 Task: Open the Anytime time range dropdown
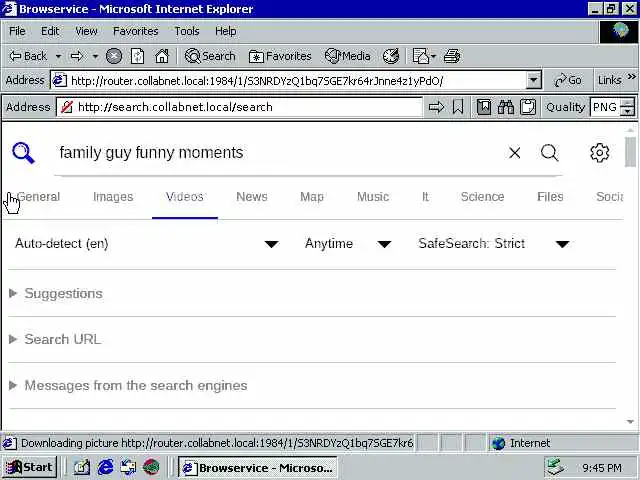click(x=348, y=244)
